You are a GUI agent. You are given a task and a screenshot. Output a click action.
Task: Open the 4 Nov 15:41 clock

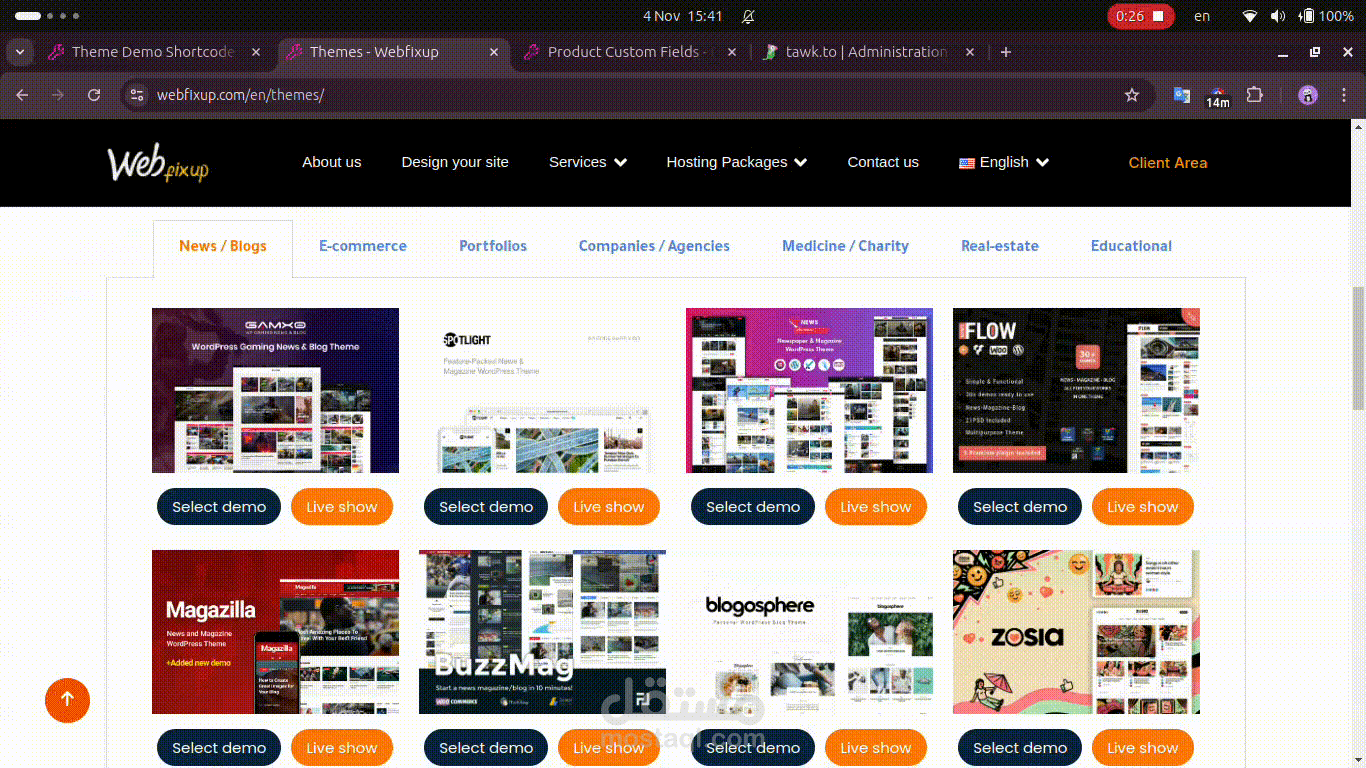pyautogui.click(x=683, y=16)
